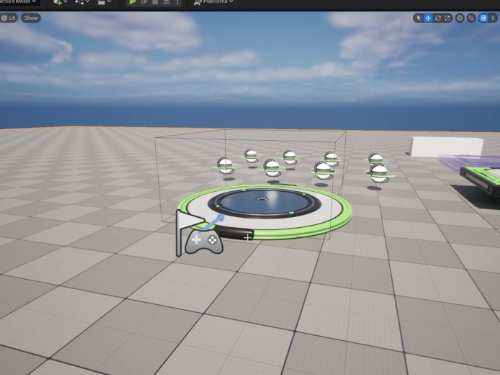The image size is (500, 375).
Task: Open the Select Mode dropdown
Action: point(20,2)
